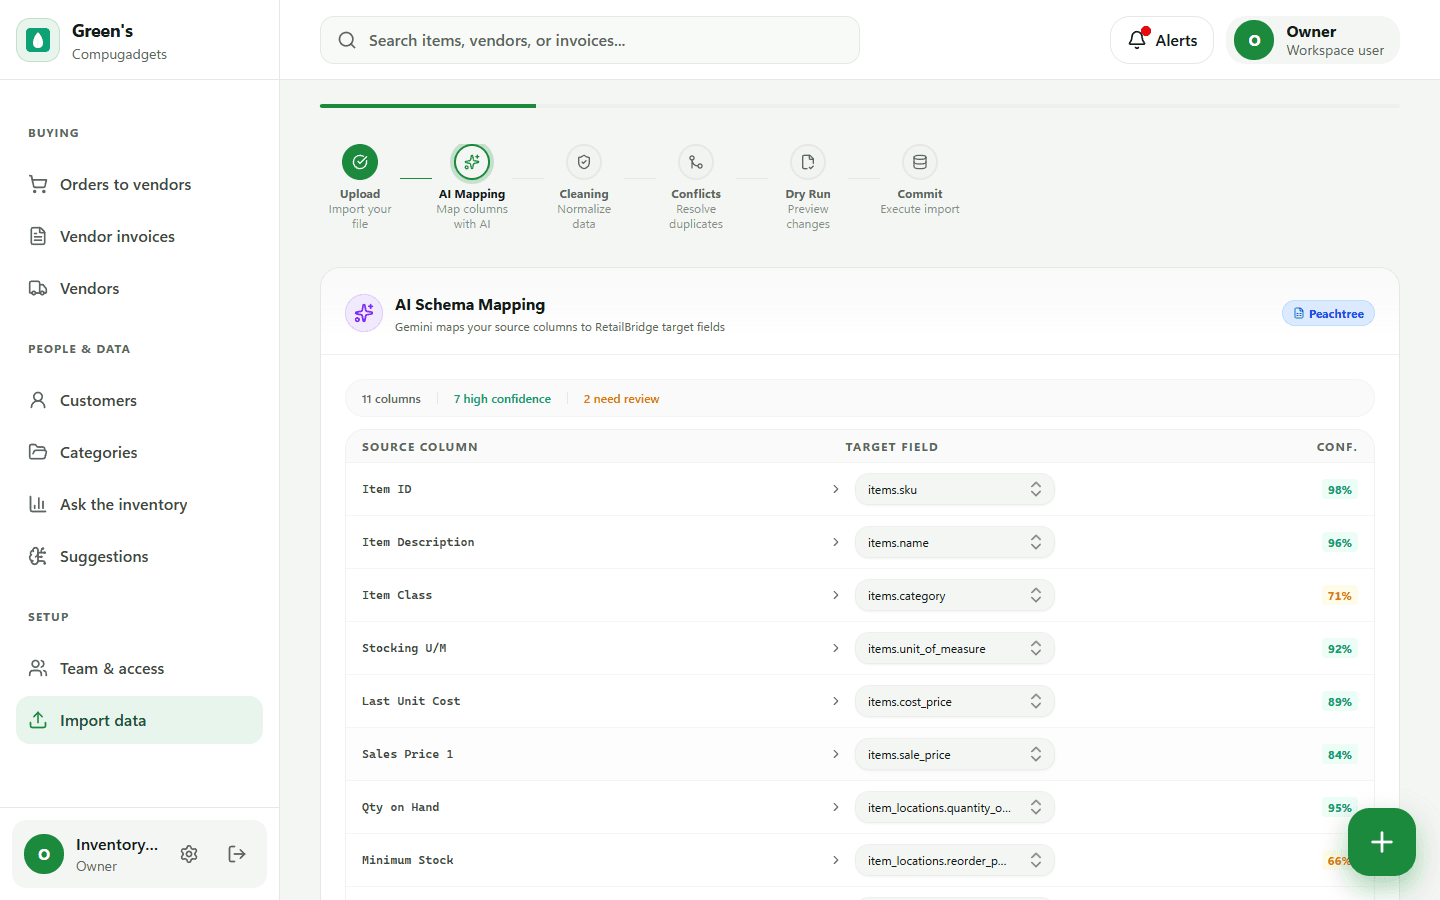Click the logout icon in footer
Screen dimensions: 1440x900
[237, 854]
